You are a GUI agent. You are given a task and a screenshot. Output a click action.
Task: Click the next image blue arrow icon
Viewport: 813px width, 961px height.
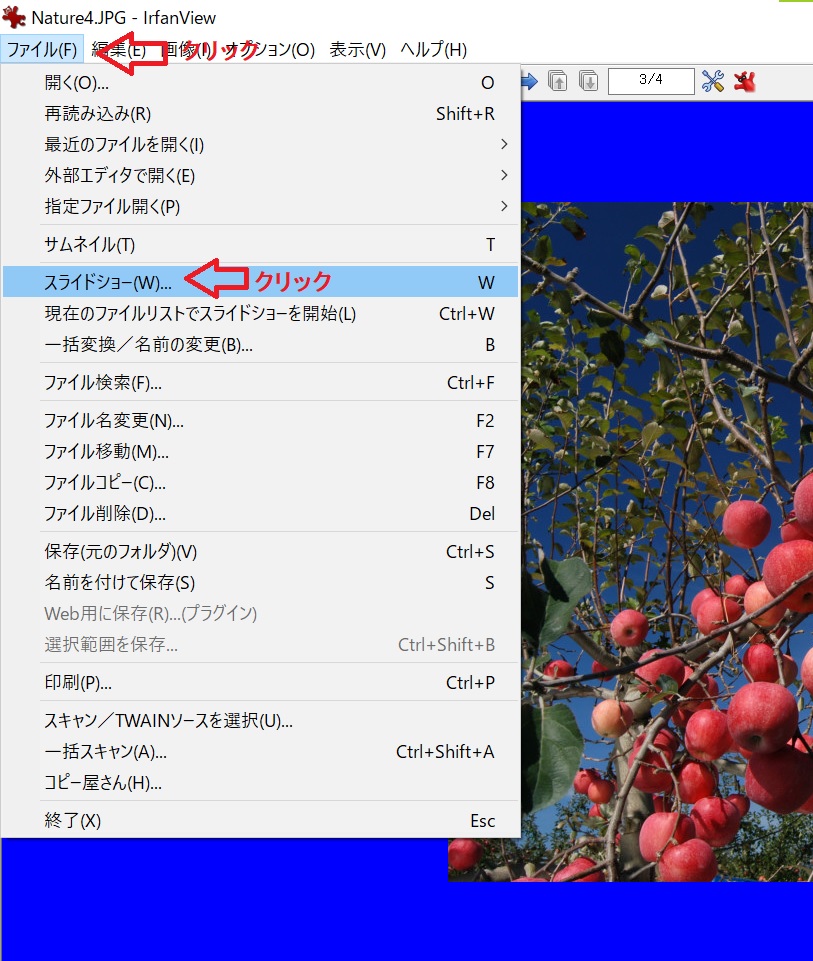coord(527,80)
